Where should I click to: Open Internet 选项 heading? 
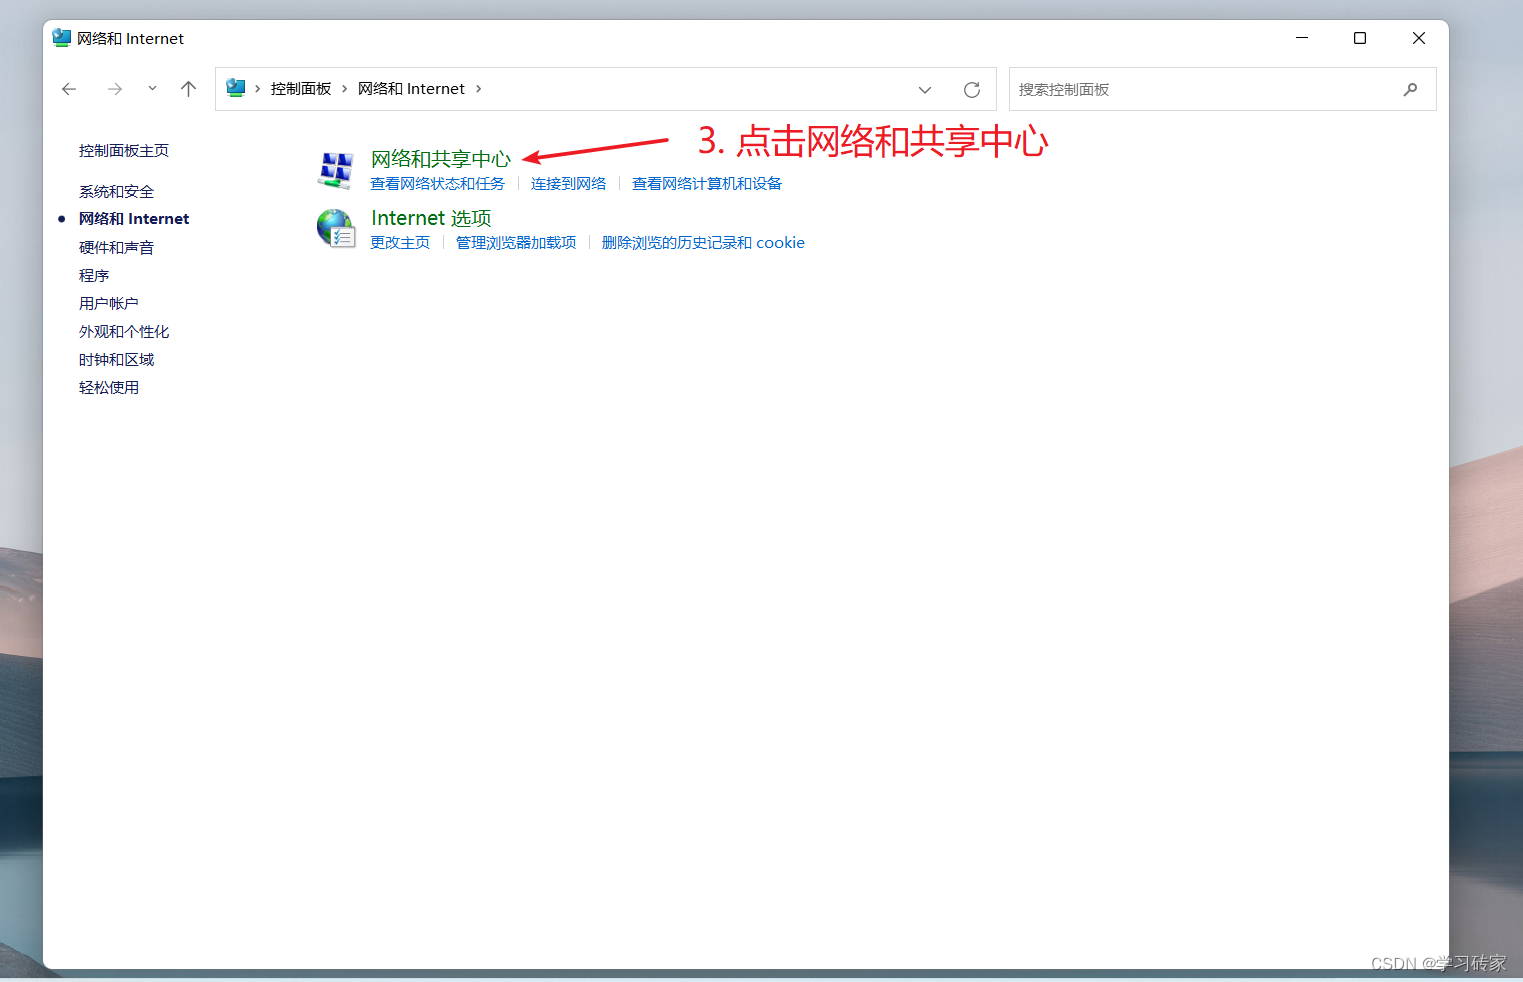(431, 218)
